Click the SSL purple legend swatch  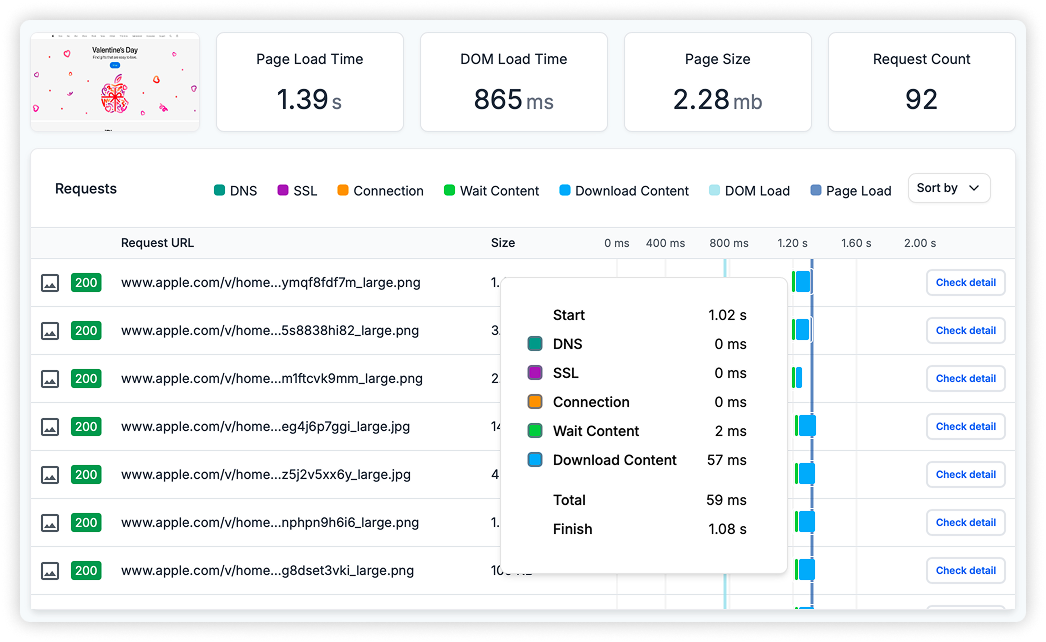(283, 191)
